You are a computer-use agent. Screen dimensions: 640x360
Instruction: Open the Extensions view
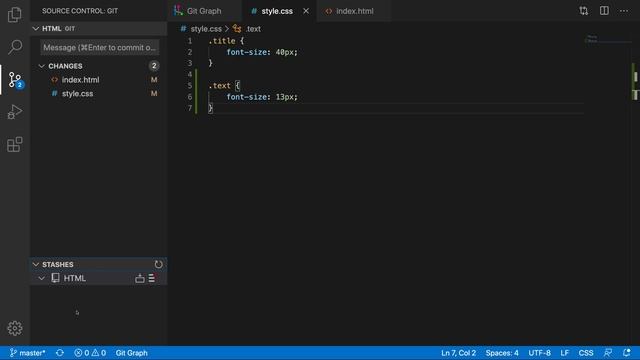(15, 144)
